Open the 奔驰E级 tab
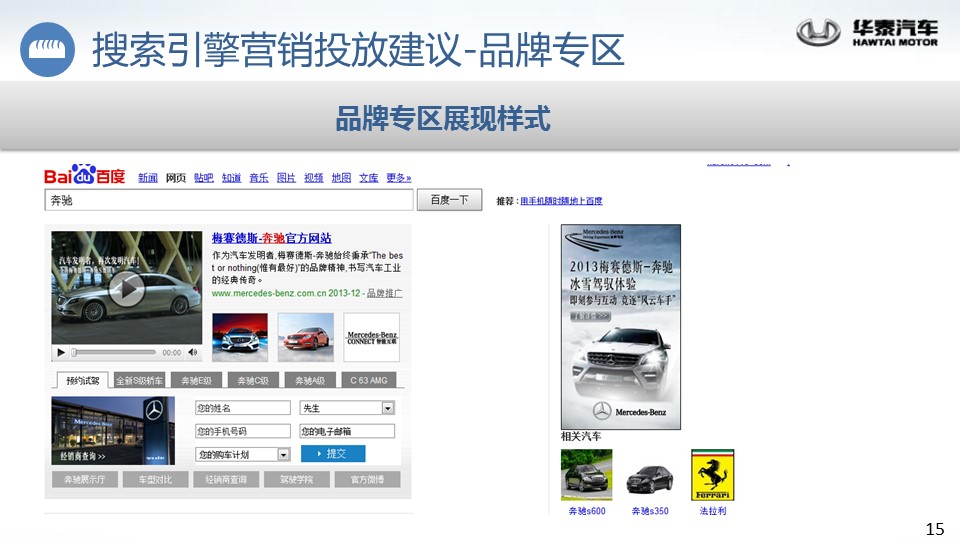Viewport: 960px width, 540px height. tap(196, 381)
